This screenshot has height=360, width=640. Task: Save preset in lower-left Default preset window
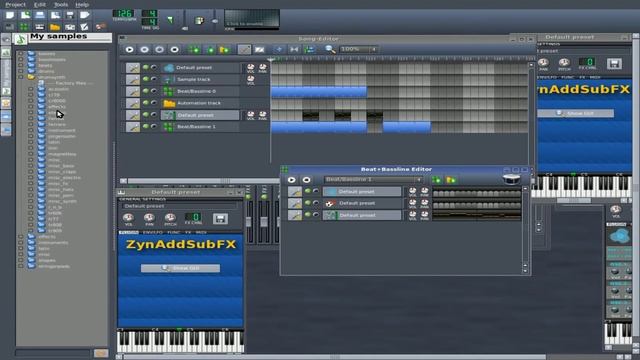[x=220, y=218]
